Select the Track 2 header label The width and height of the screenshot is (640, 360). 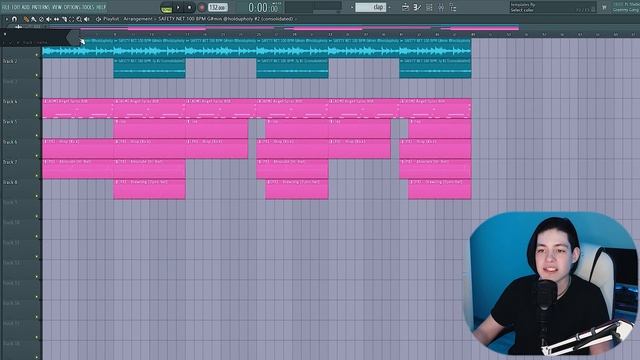pyautogui.click(x=10, y=61)
